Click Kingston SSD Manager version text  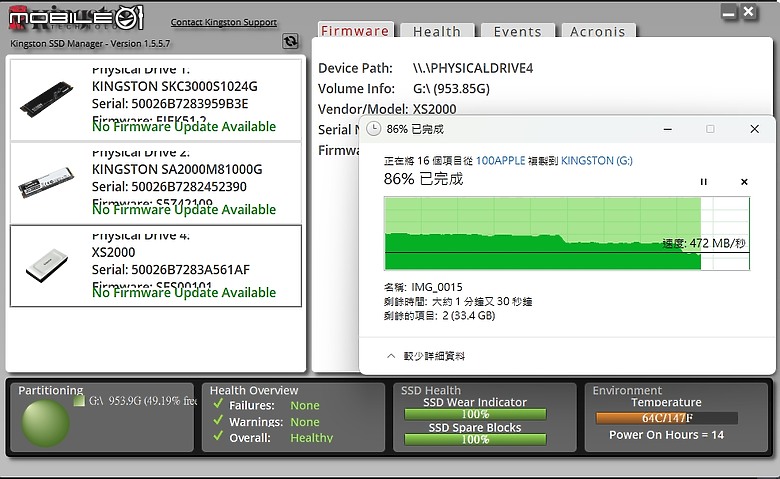click(90, 43)
